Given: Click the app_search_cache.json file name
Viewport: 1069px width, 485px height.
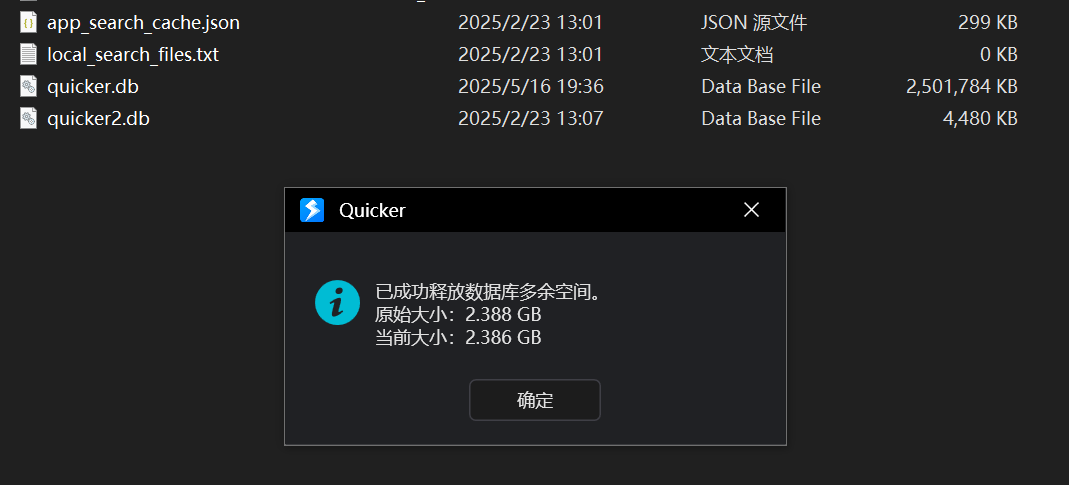Looking at the screenshot, I should pyautogui.click(x=143, y=23).
